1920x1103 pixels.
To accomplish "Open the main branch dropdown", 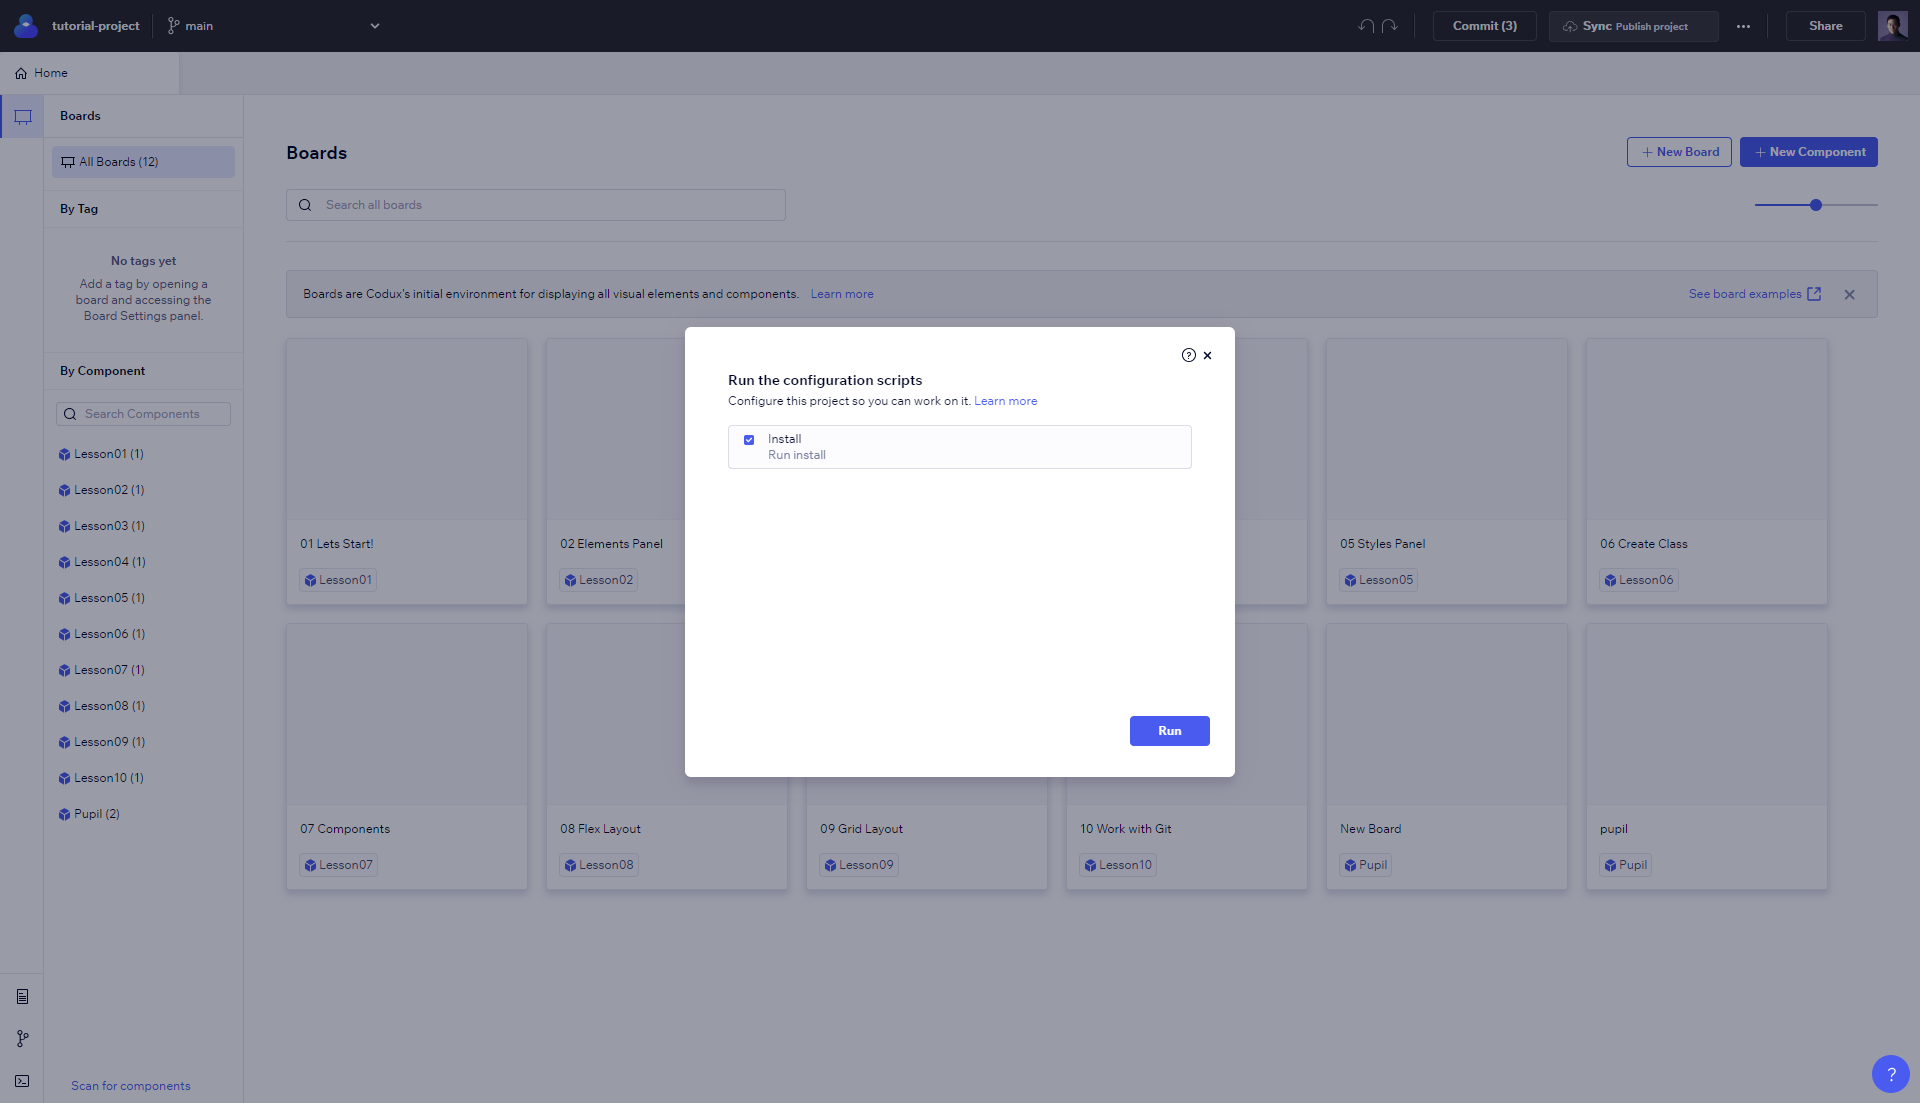I will pyautogui.click(x=273, y=26).
